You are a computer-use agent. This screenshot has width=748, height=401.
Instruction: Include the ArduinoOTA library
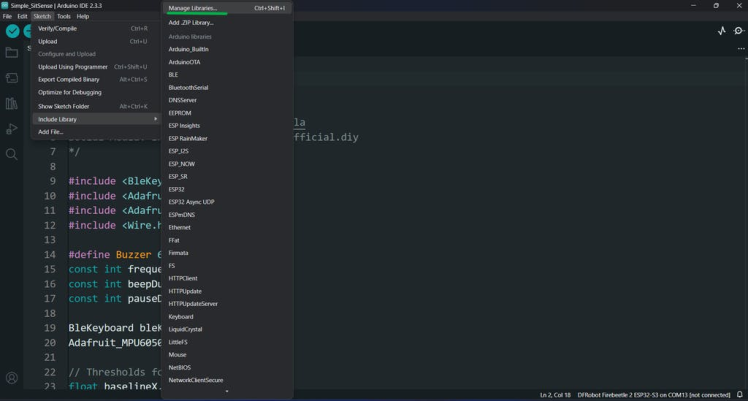(x=227, y=62)
